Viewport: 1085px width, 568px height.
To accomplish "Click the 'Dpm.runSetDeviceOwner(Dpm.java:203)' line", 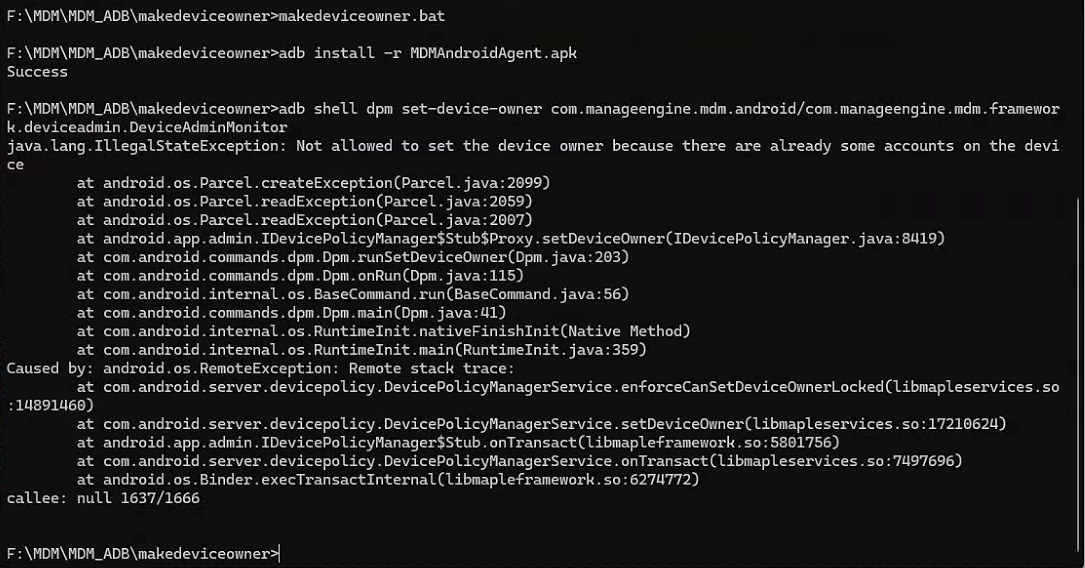I will (353, 257).
